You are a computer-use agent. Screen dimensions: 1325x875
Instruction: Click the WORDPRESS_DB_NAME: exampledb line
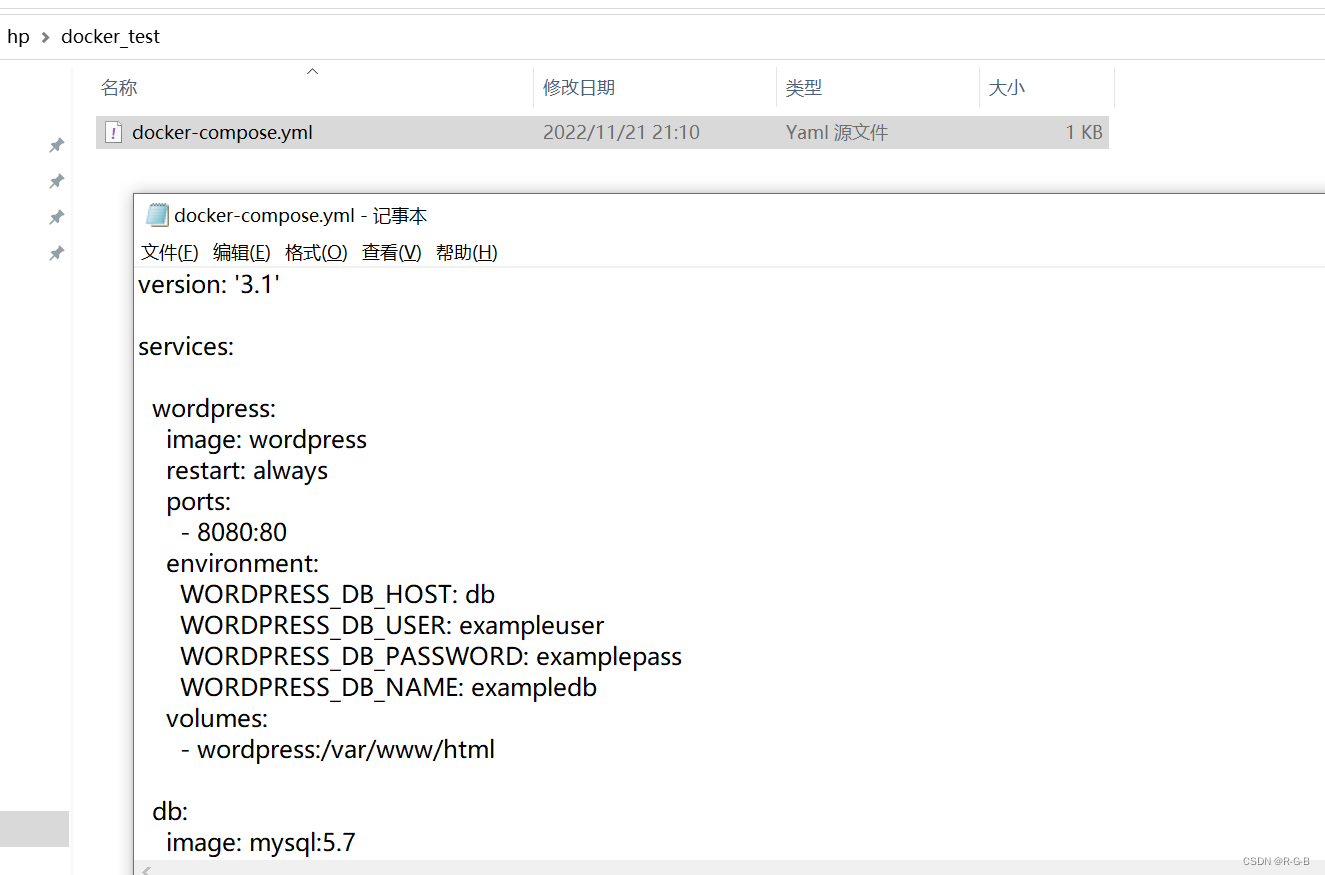389,688
